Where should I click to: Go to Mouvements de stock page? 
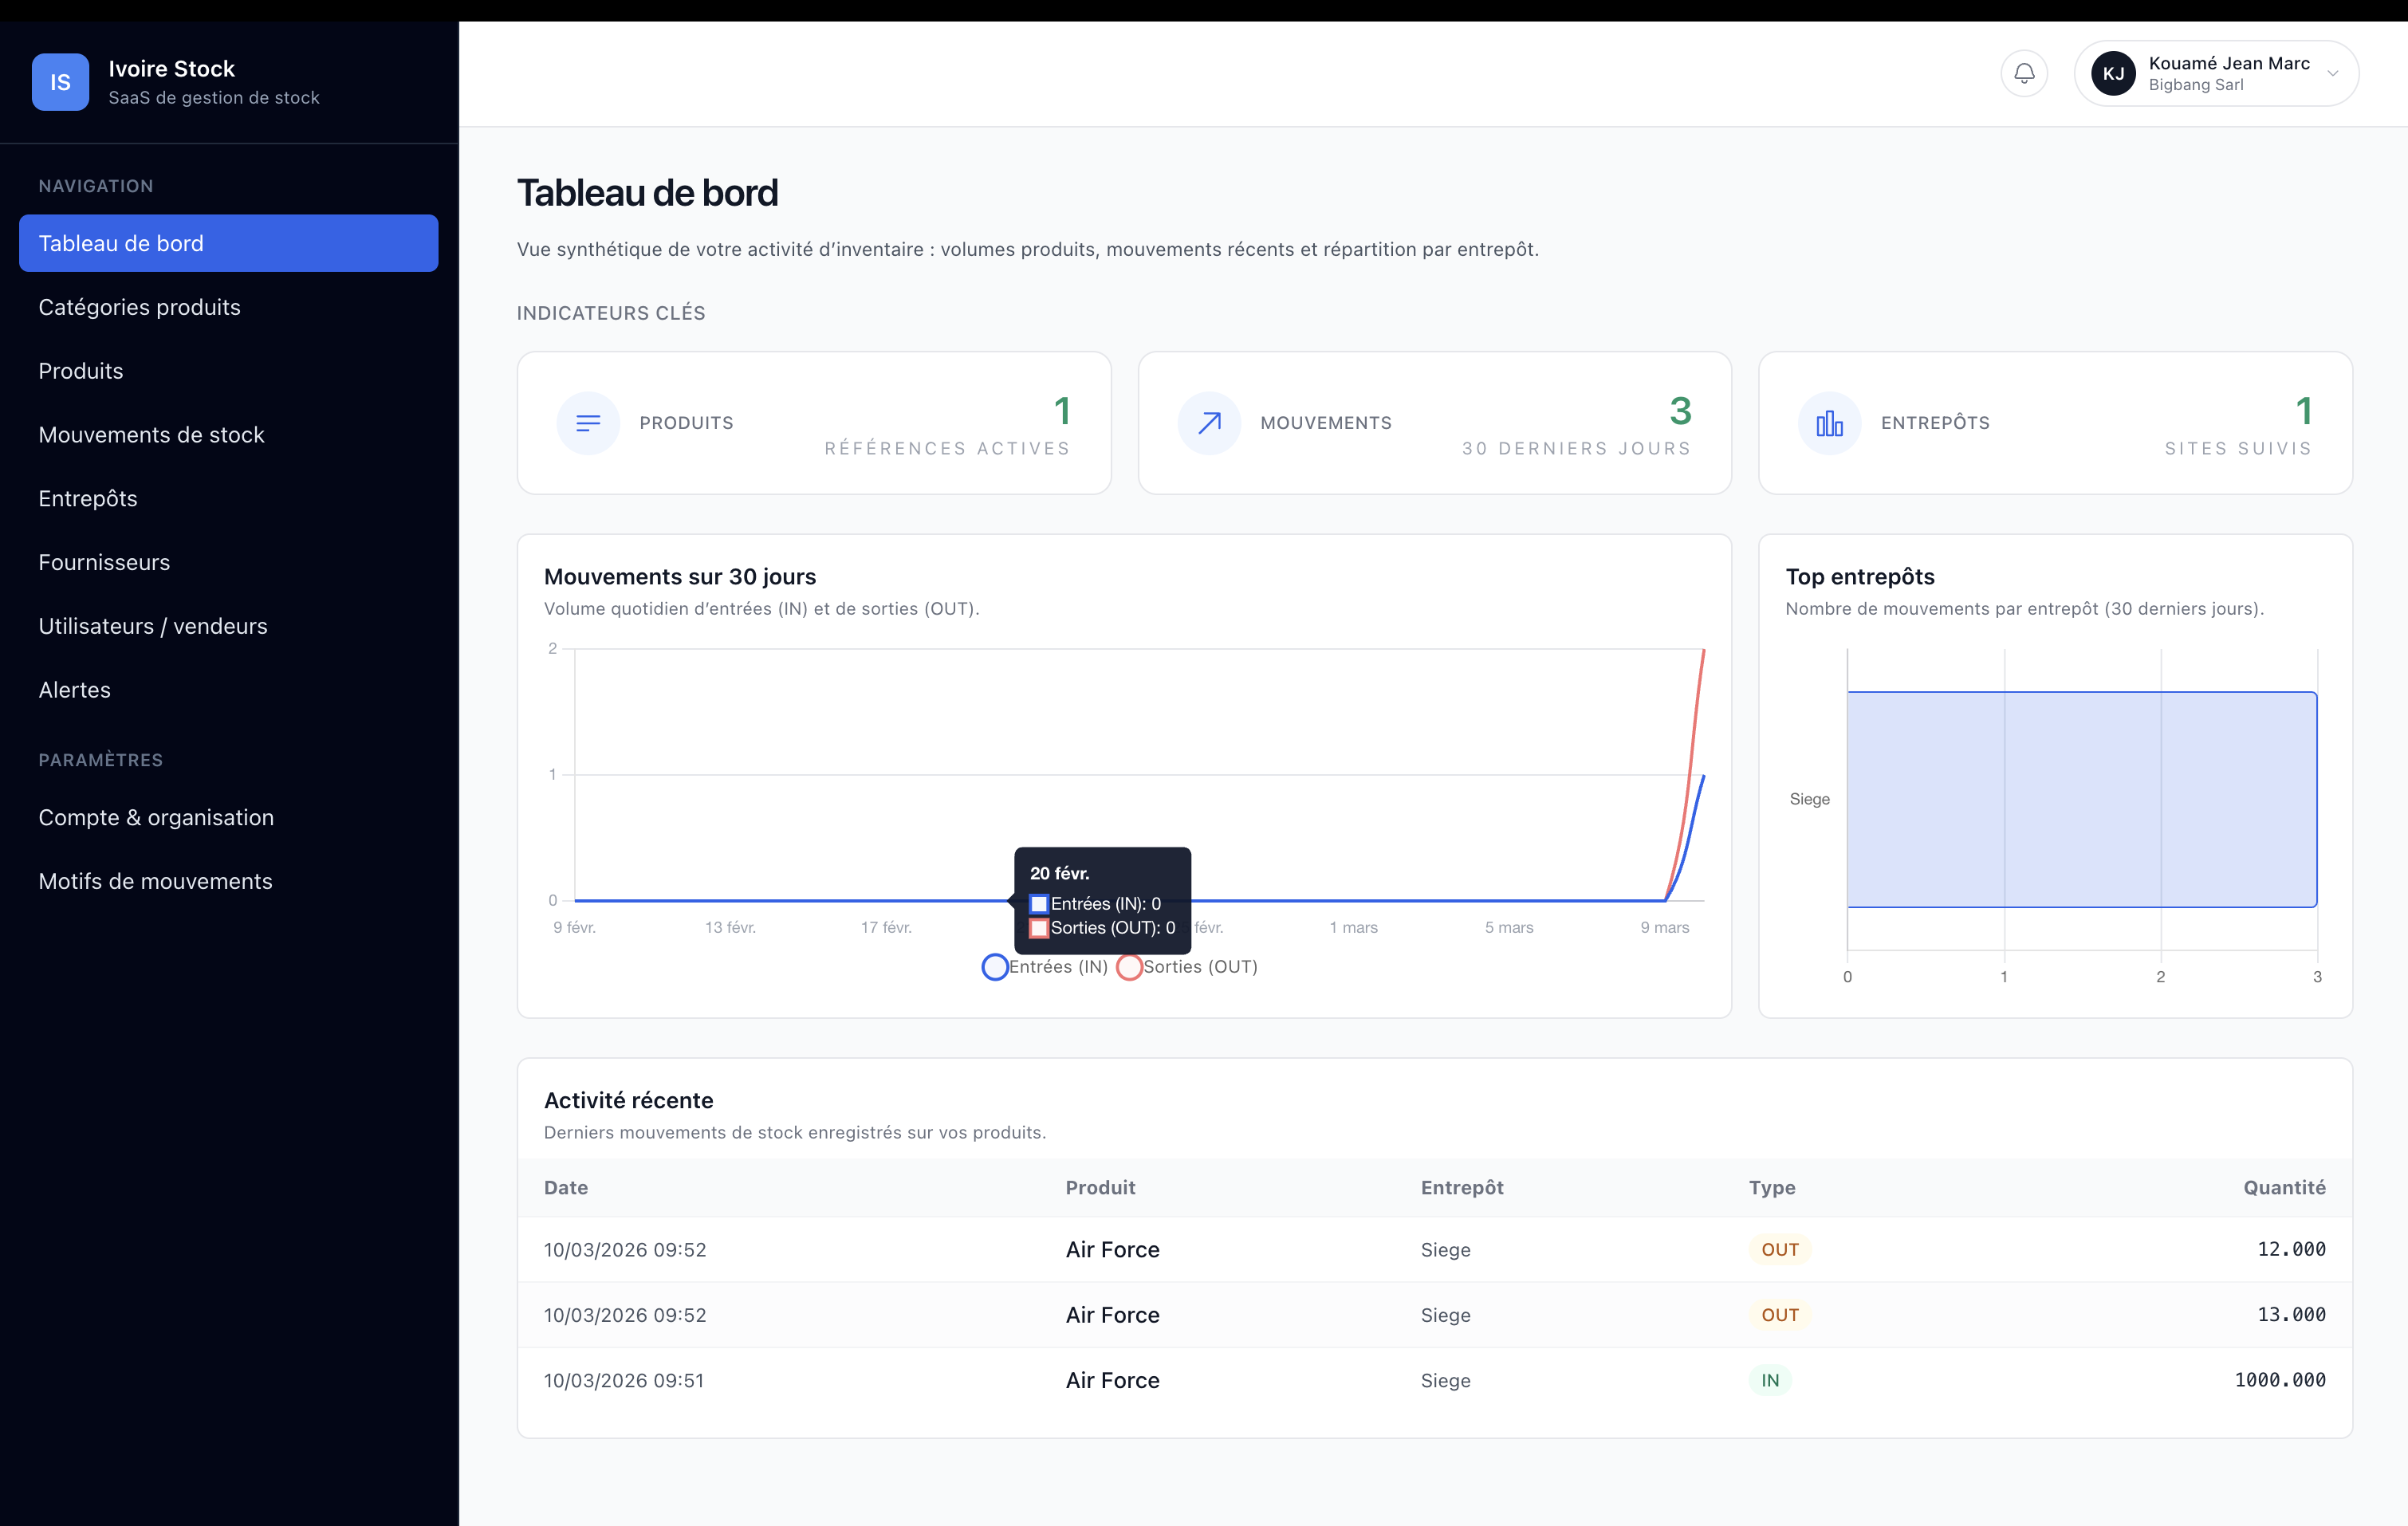(x=151, y=435)
